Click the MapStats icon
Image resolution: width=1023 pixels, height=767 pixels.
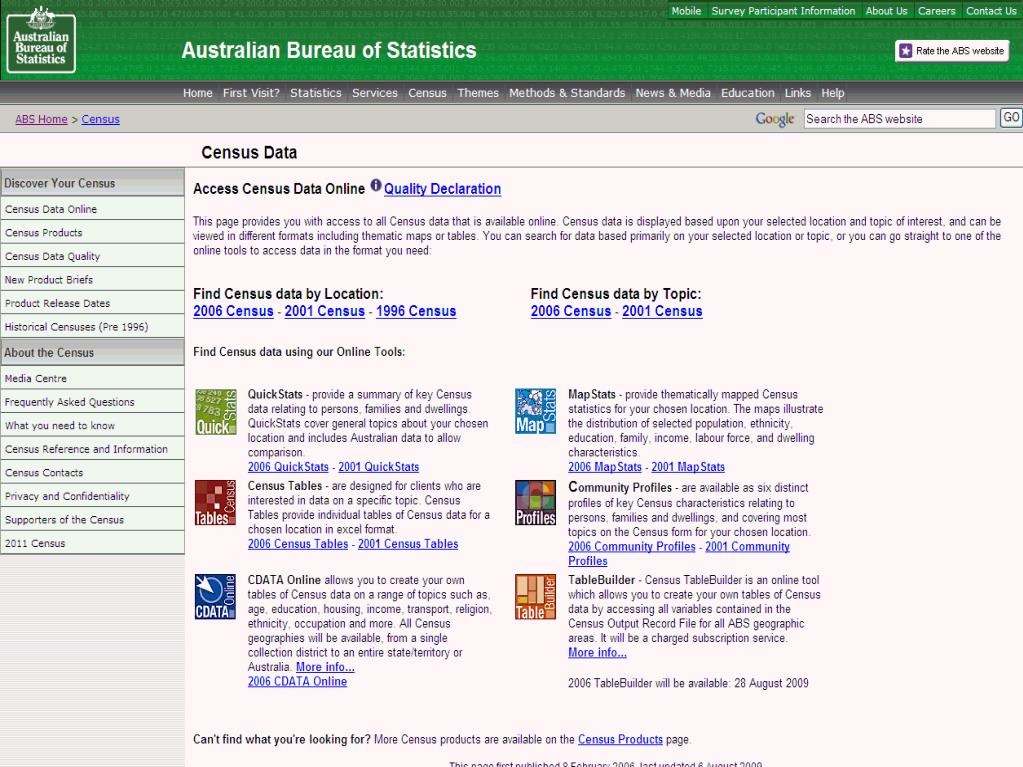coord(536,411)
